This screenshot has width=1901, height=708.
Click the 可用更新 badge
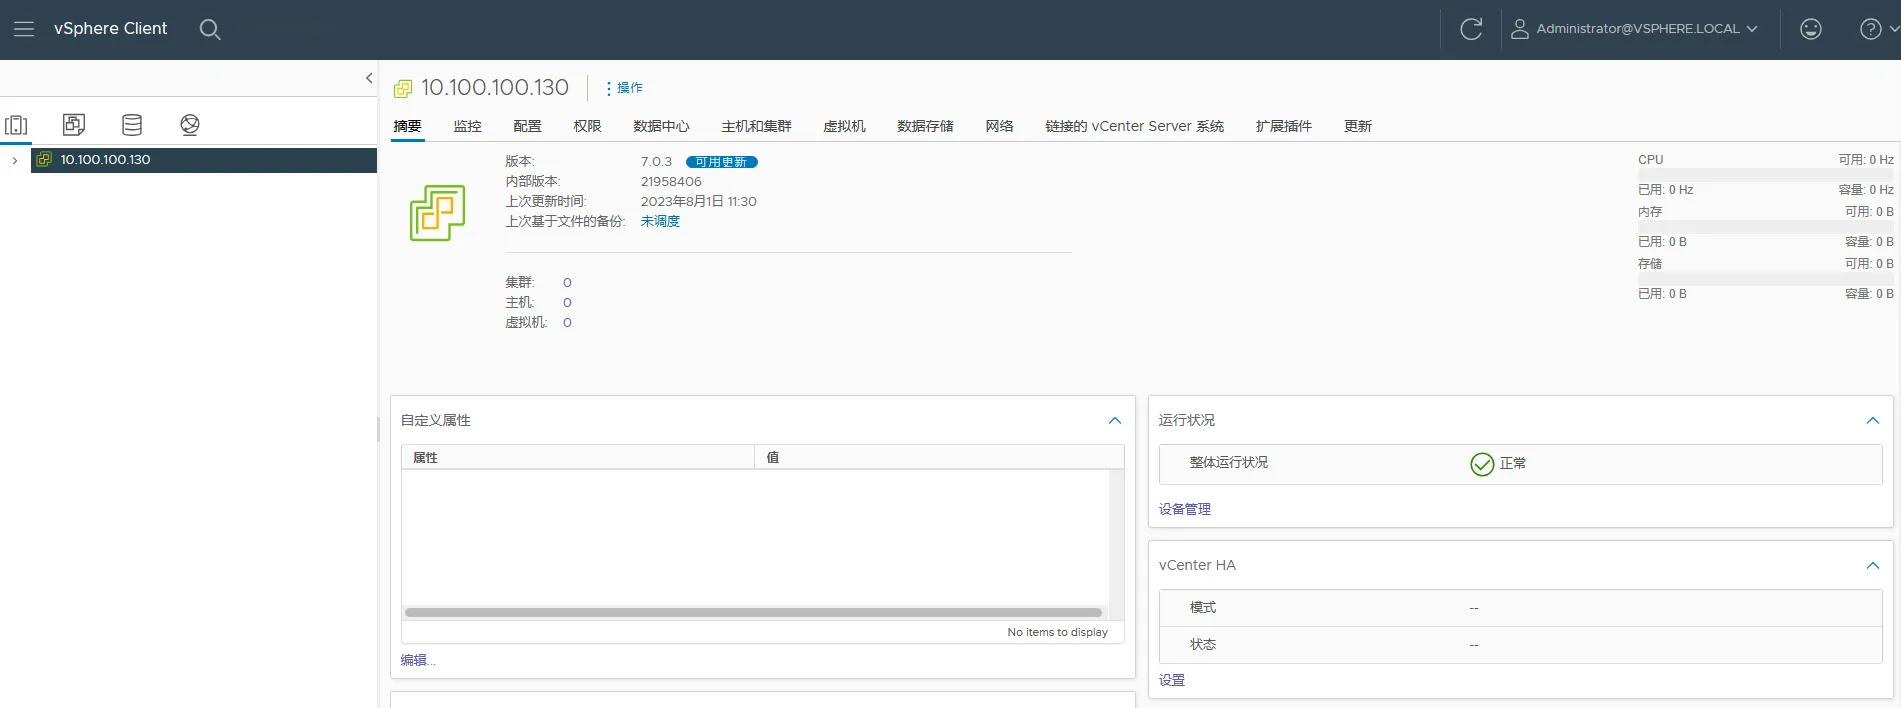(x=721, y=162)
